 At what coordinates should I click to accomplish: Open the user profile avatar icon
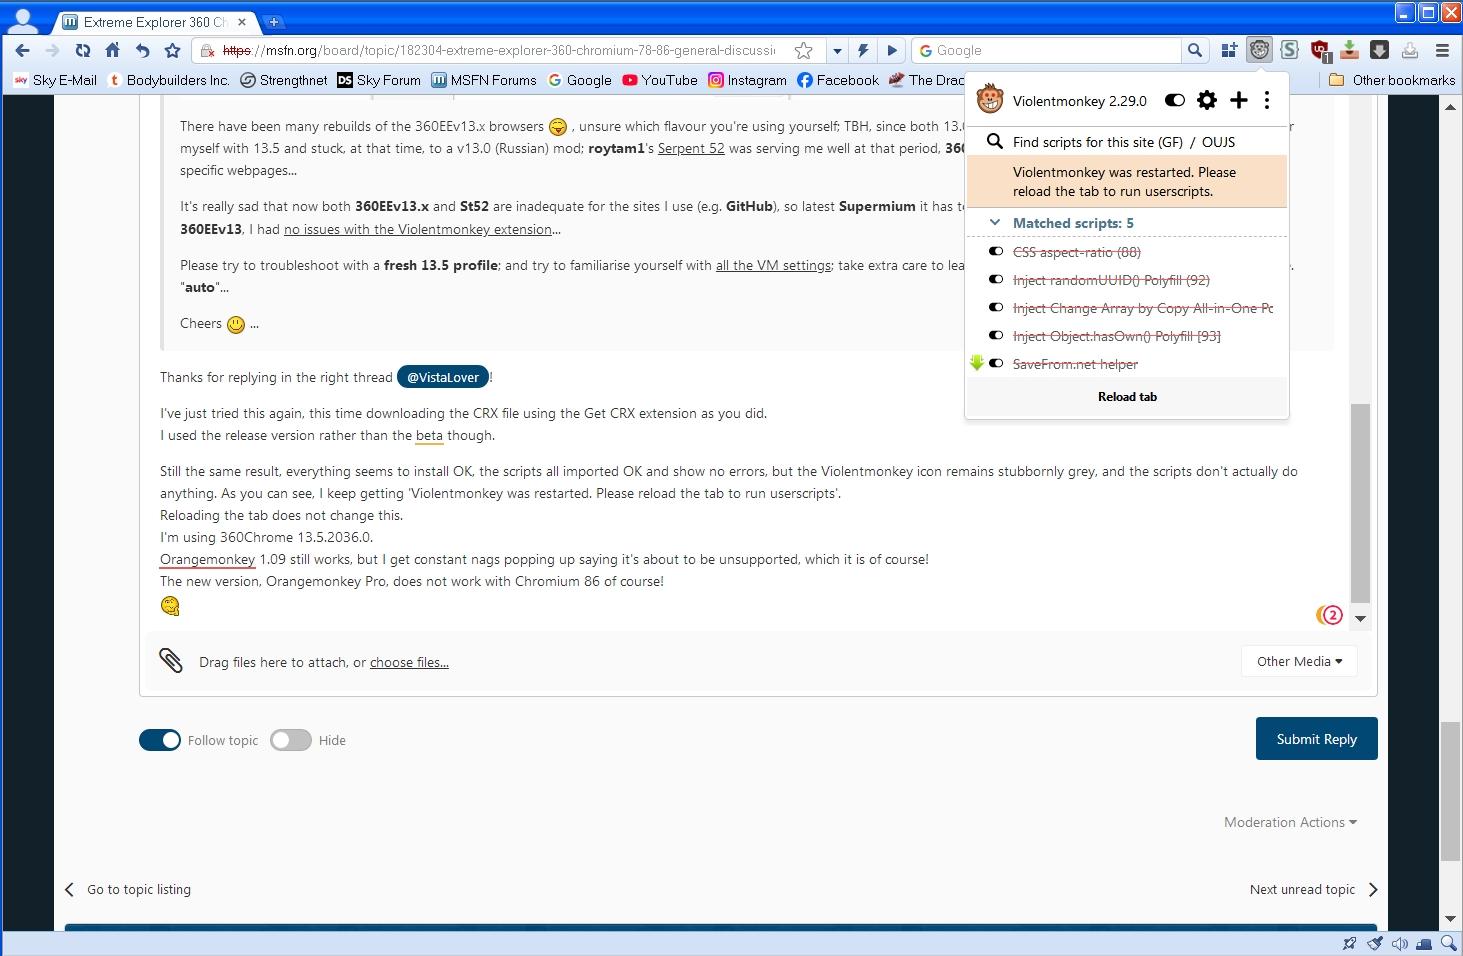(23, 19)
